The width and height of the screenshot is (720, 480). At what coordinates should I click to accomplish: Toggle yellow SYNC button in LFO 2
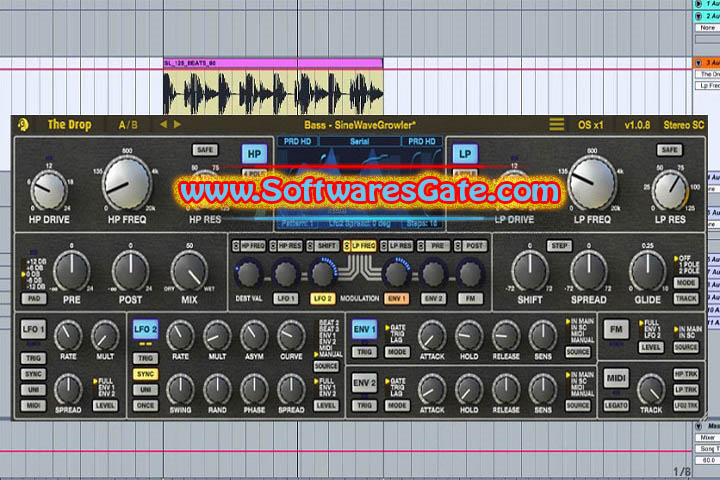click(146, 374)
